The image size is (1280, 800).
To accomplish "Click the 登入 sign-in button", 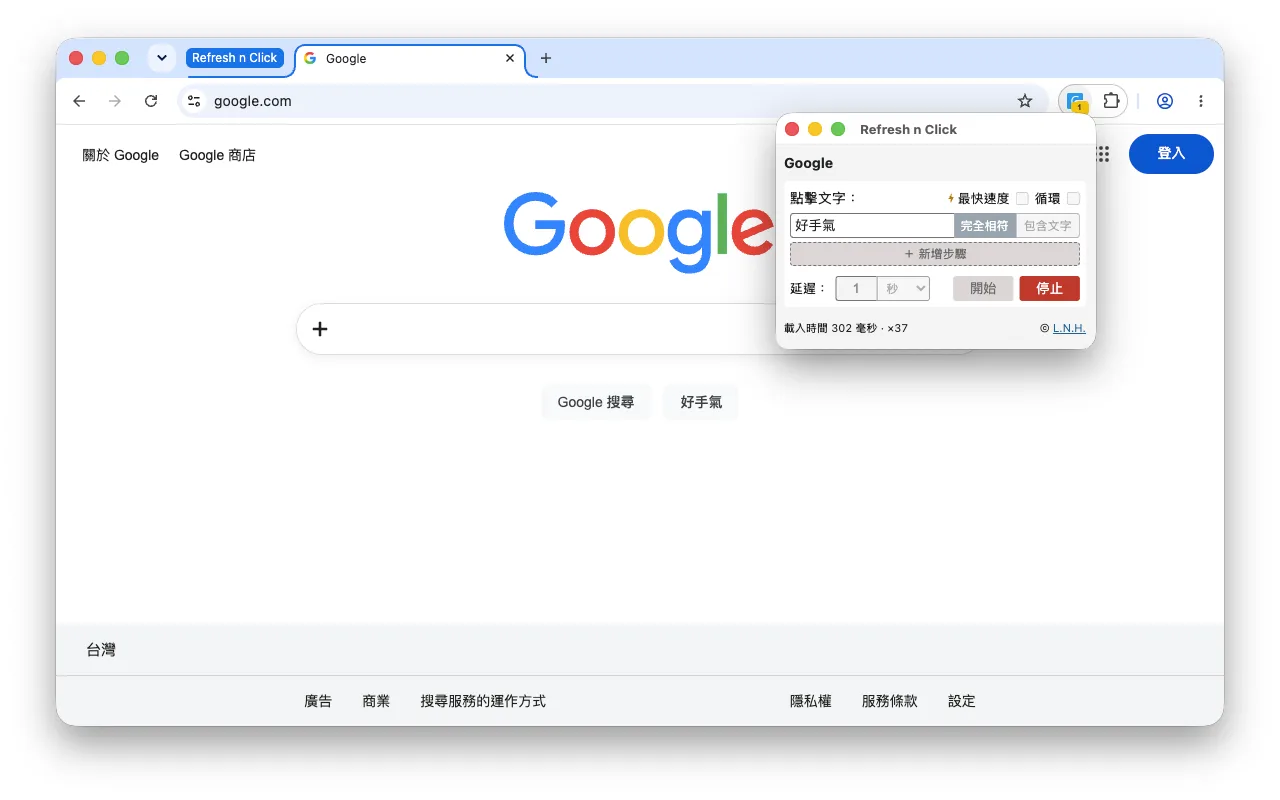I will point(1171,154).
